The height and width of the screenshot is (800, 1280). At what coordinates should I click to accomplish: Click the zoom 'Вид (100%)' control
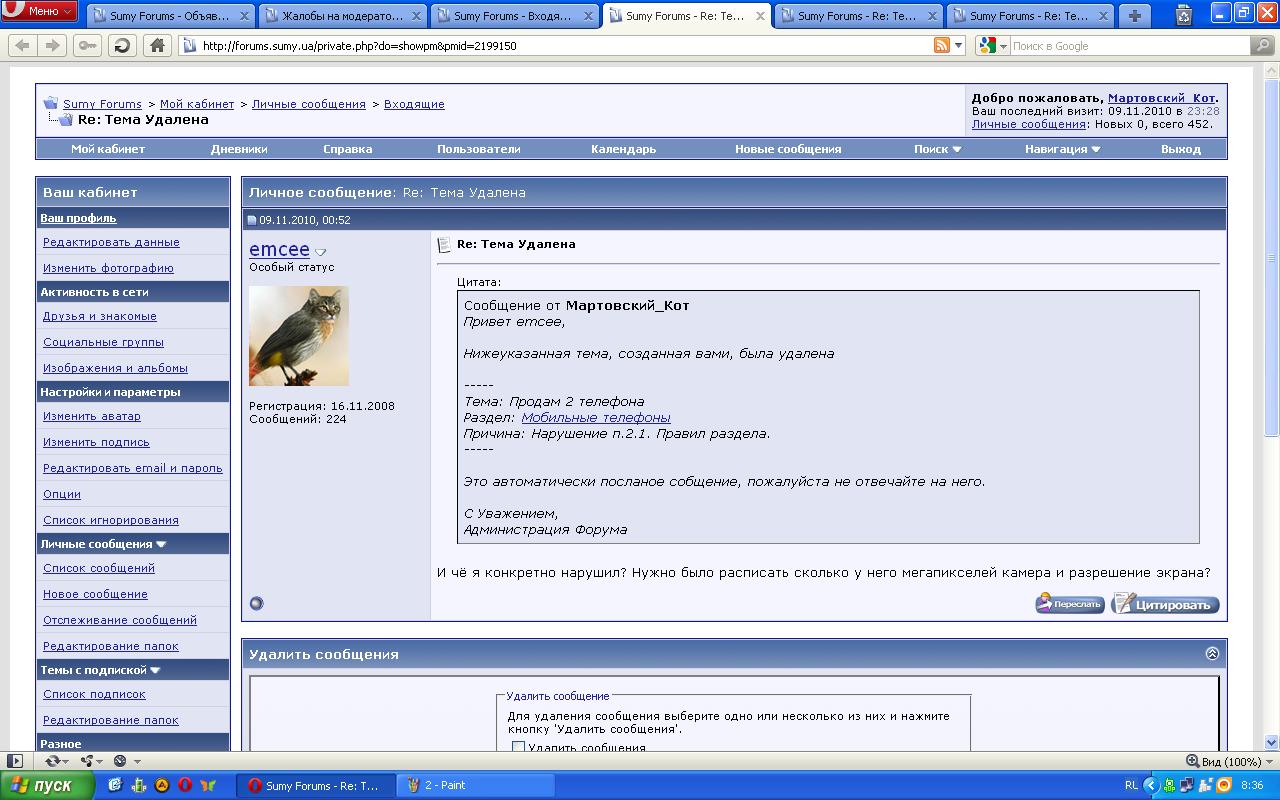1223,761
